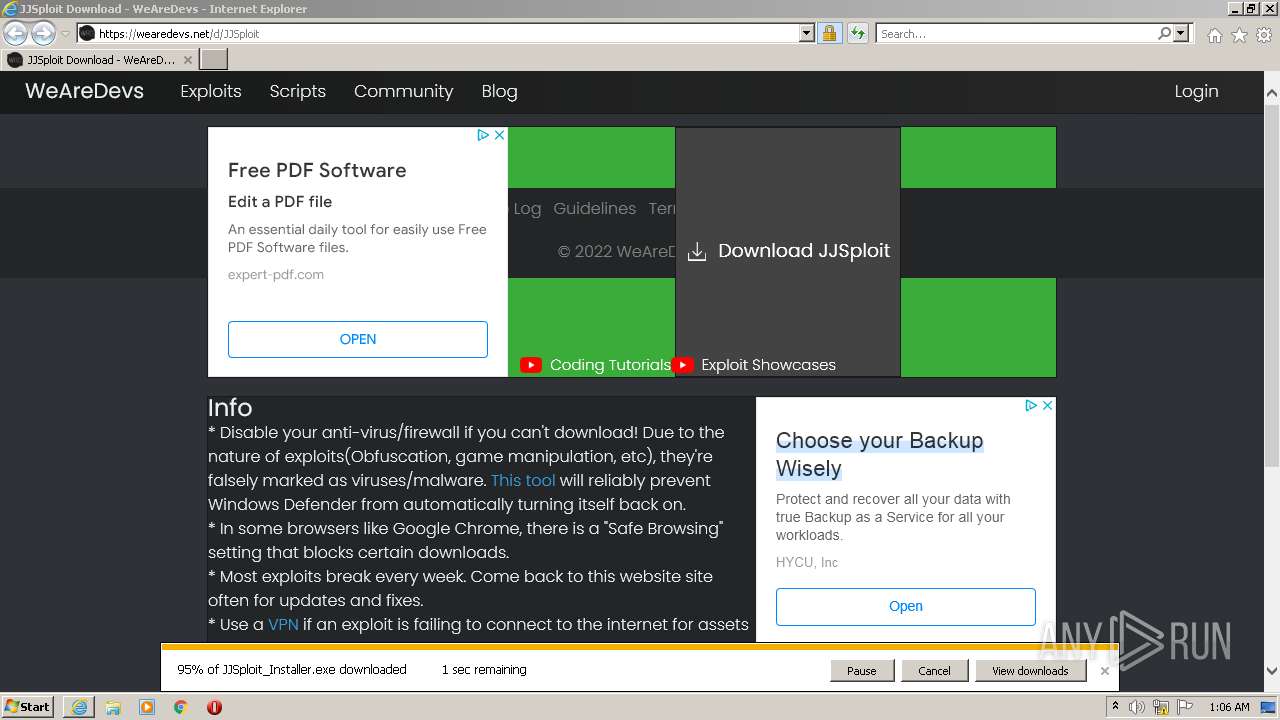Show hidden system tray icons
Image resolution: width=1280 pixels, height=720 pixels.
pyautogui.click(x=1116, y=707)
